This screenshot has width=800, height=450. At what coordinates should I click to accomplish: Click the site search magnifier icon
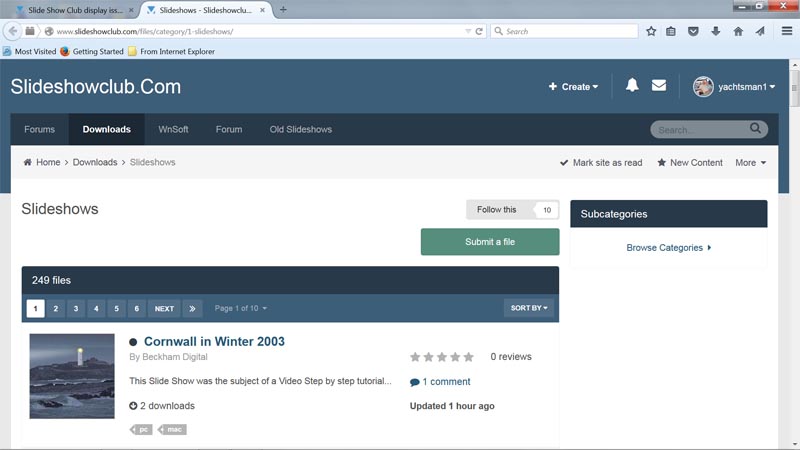point(755,129)
